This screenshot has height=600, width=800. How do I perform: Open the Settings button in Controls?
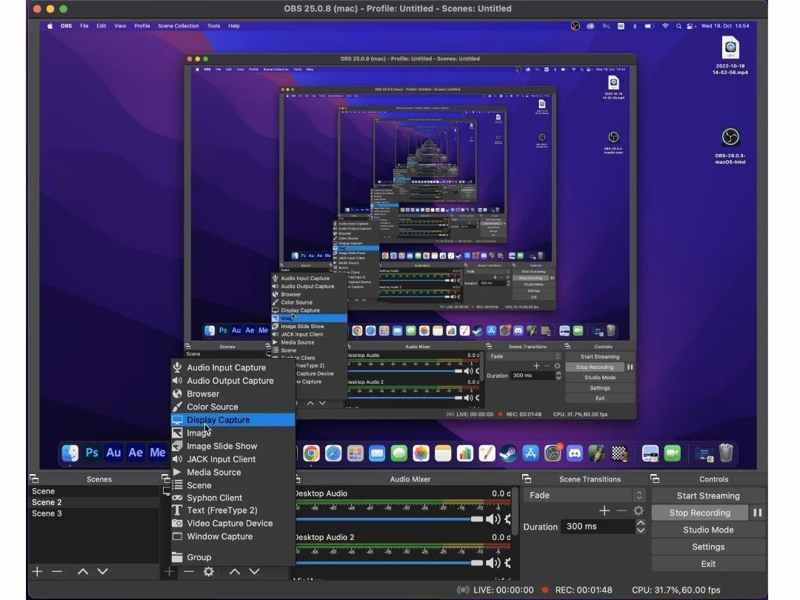click(x=708, y=547)
